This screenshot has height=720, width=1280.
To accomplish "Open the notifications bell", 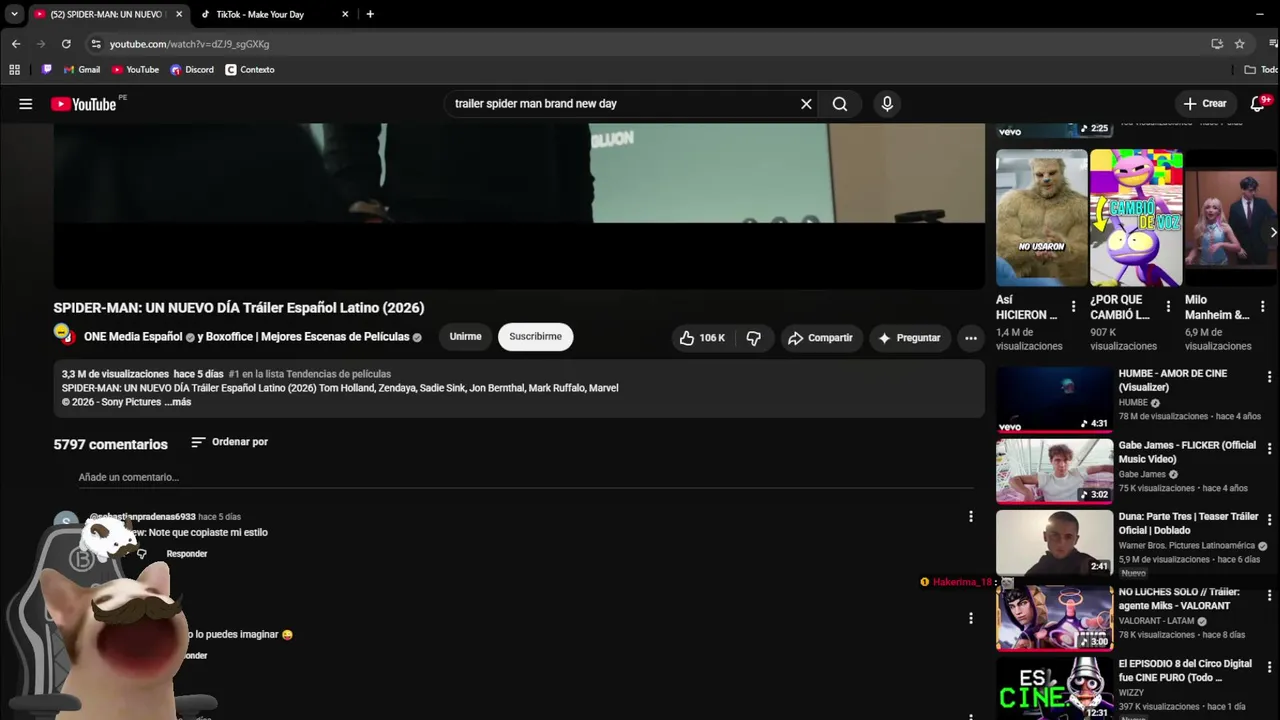I will pyautogui.click(x=1259, y=104).
